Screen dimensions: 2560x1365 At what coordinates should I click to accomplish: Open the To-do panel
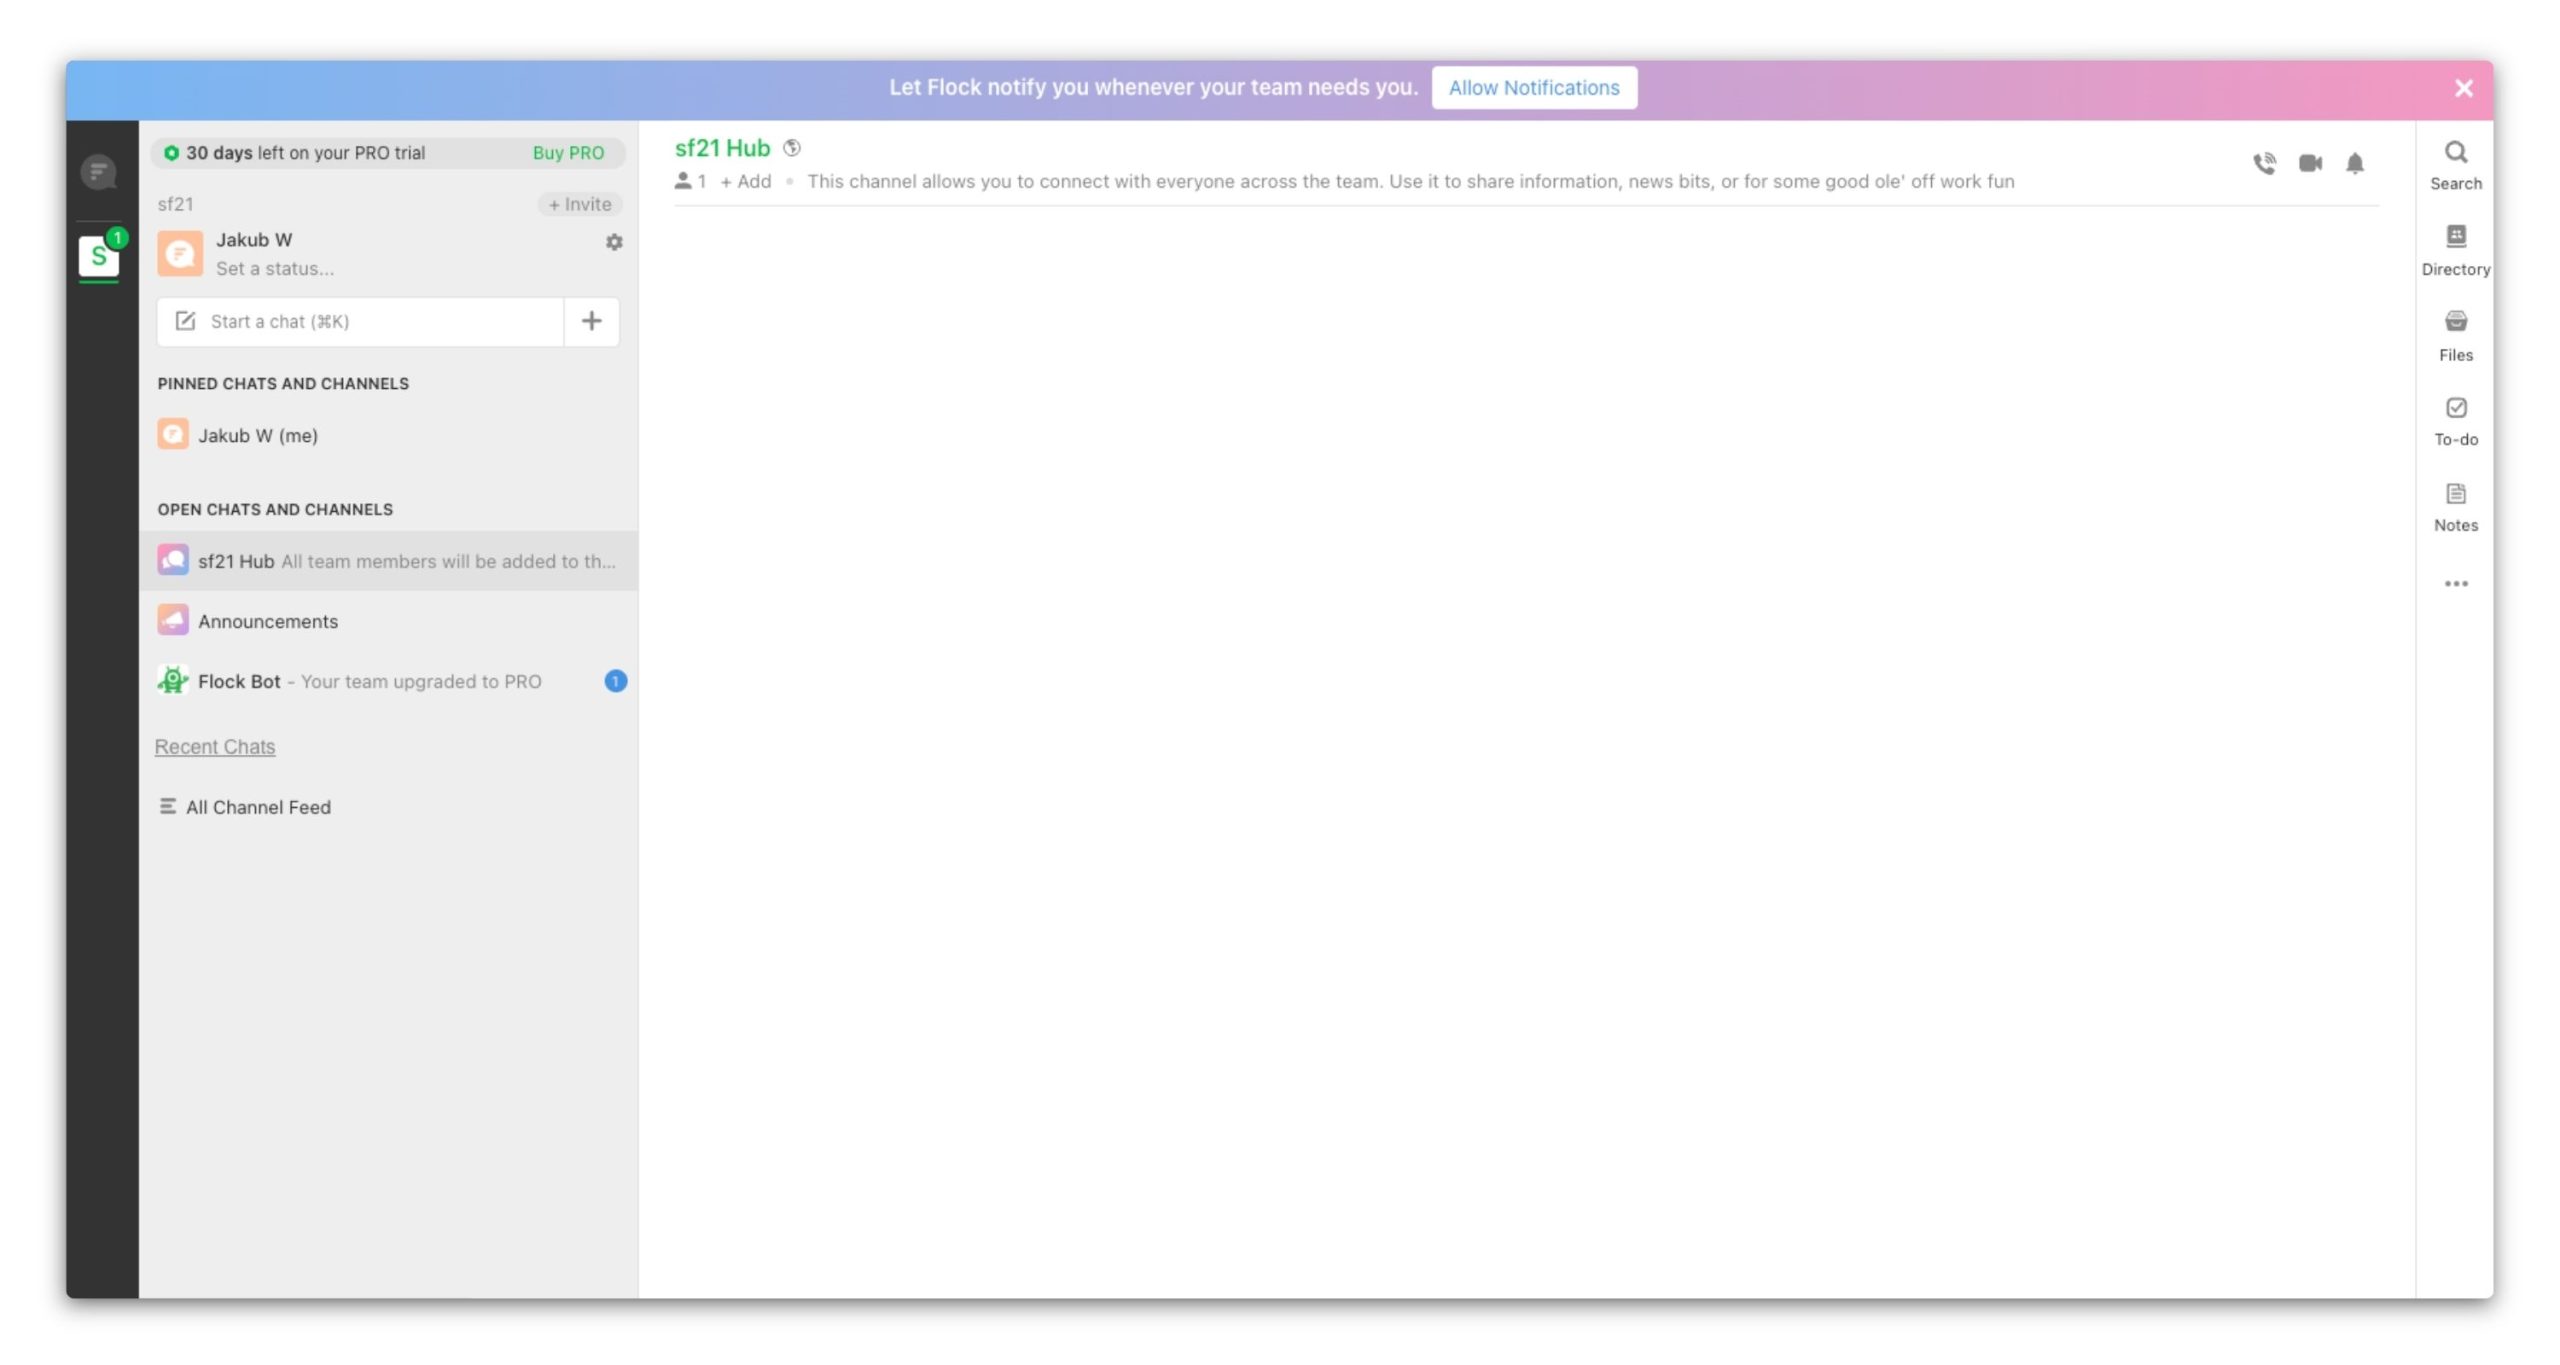[2455, 421]
